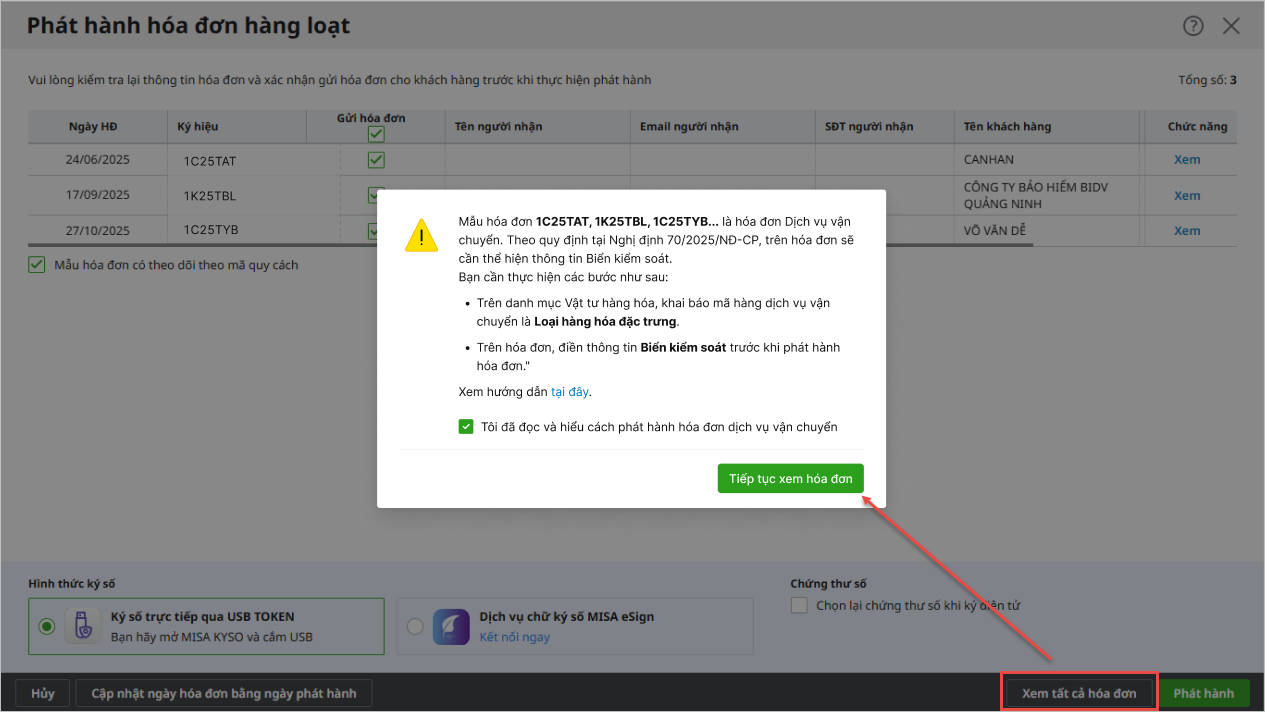Uncheck 'Tôi đã đọc và hiểu' confirmation checkbox

click(466, 427)
